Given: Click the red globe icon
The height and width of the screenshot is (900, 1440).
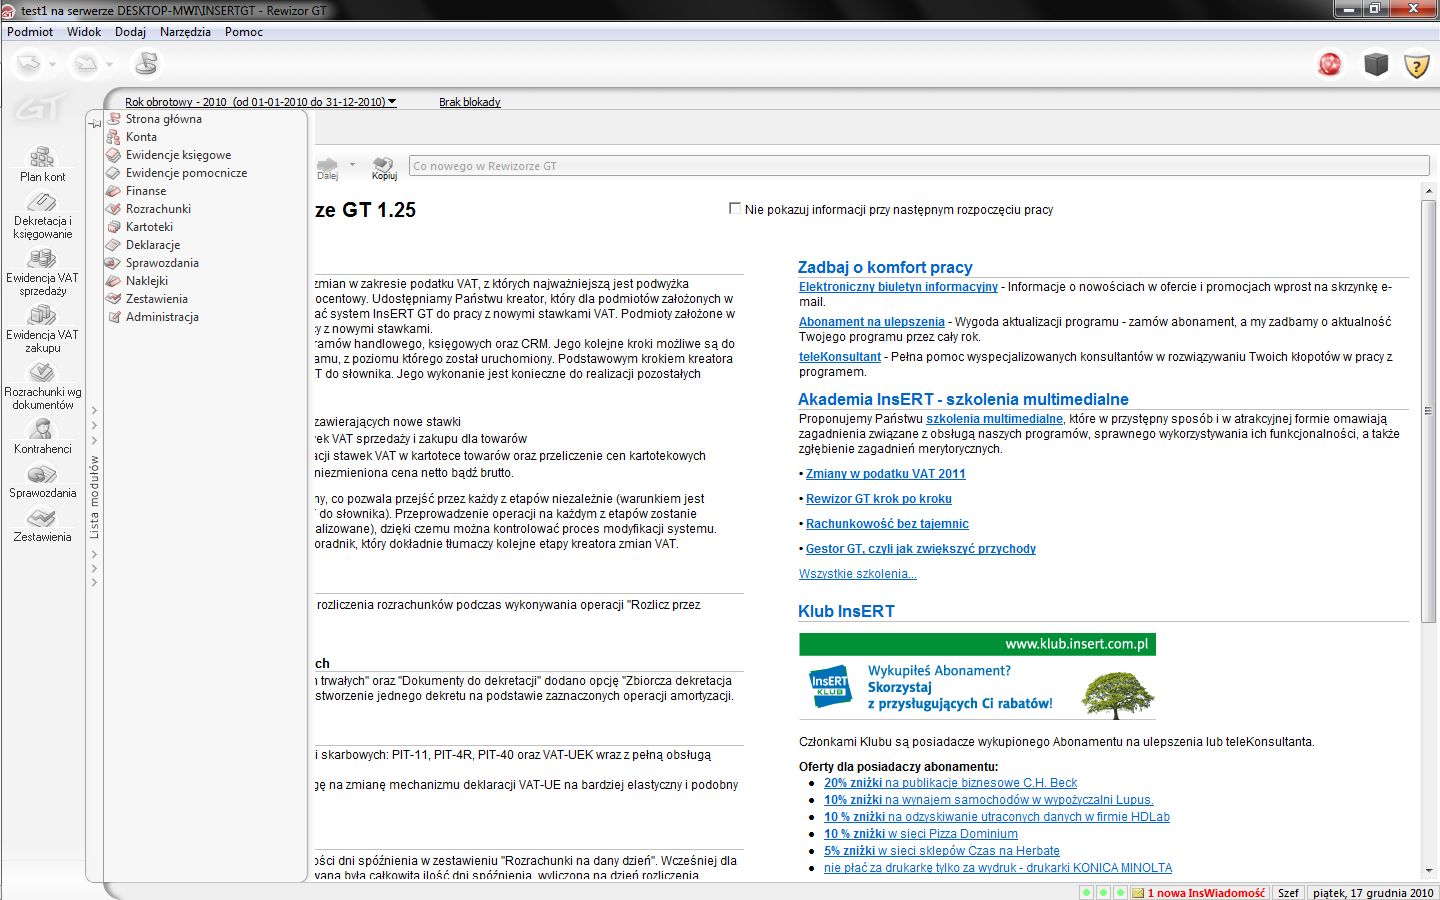Looking at the screenshot, I should pyautogui.click(x=1330, y=65).
